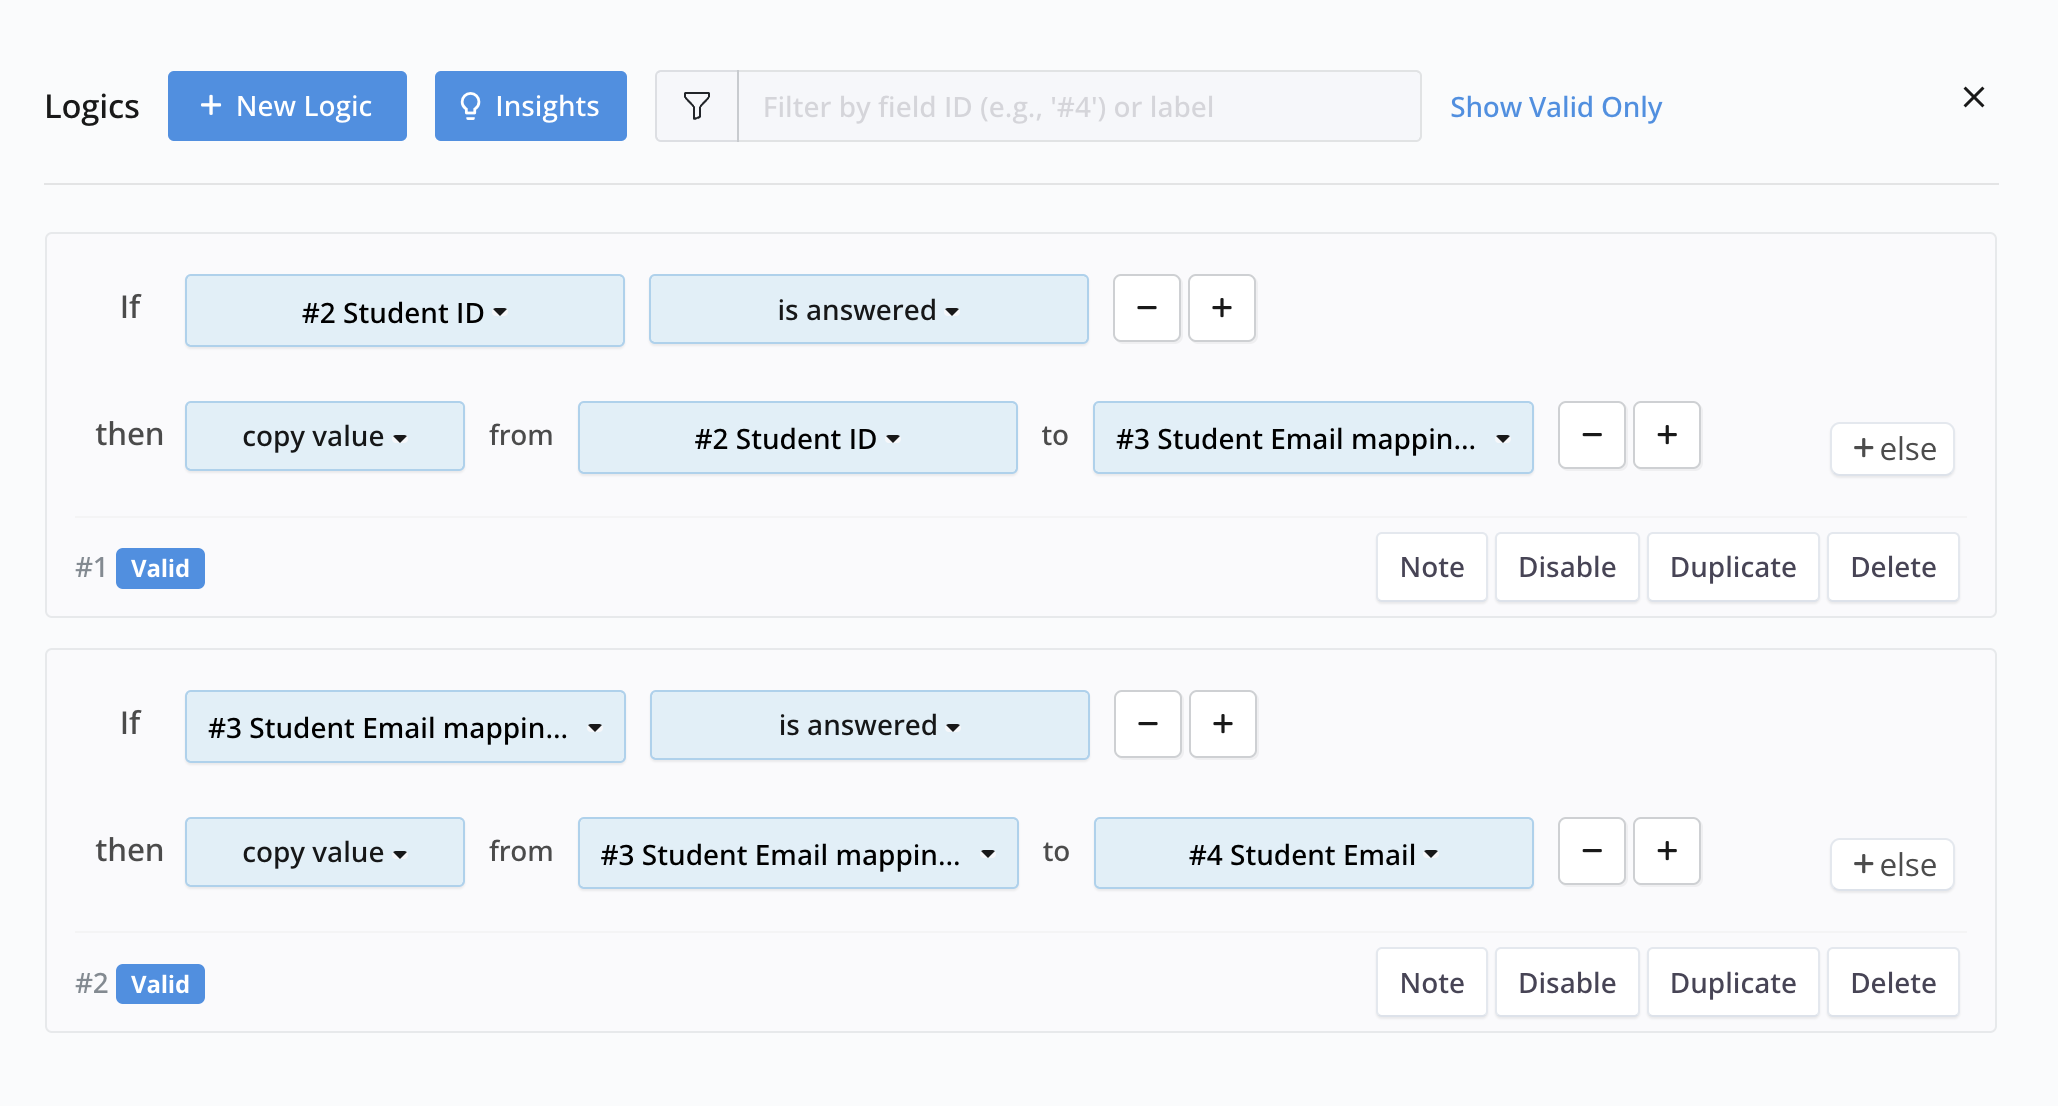The image size is (2058, 1106).
Task: Expand #4 Student Email target dropdown
Action: click(1312, 854)
